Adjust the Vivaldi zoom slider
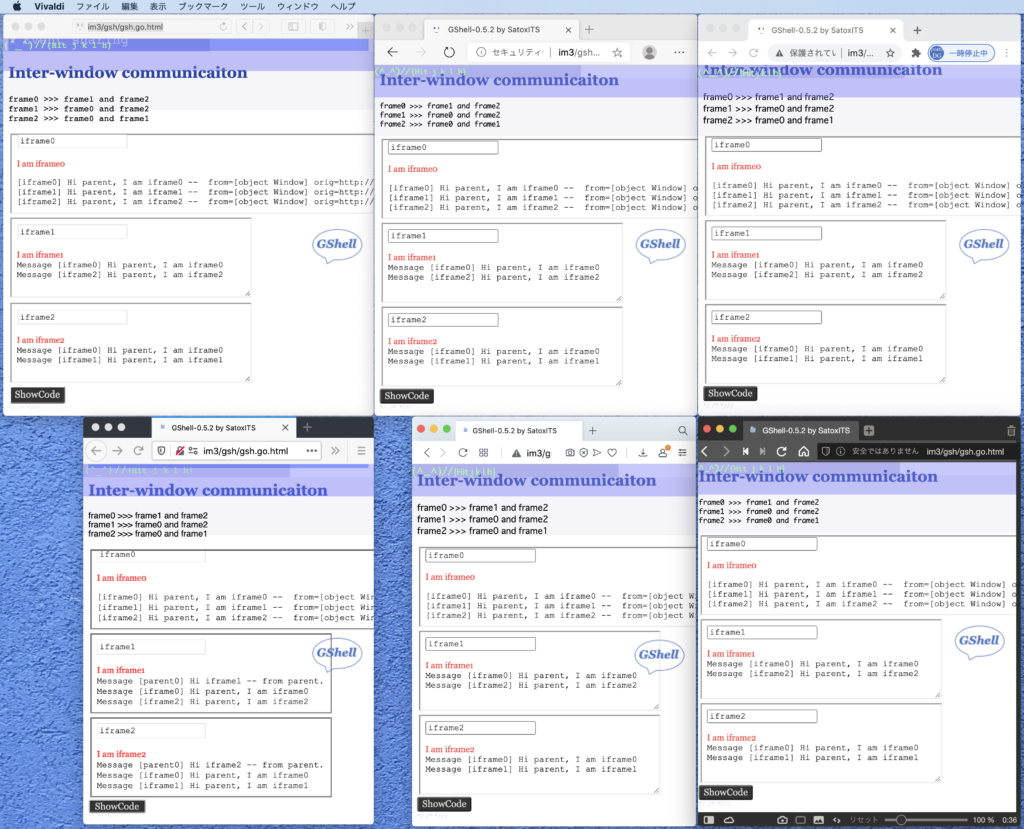 (x=902, y=820)
